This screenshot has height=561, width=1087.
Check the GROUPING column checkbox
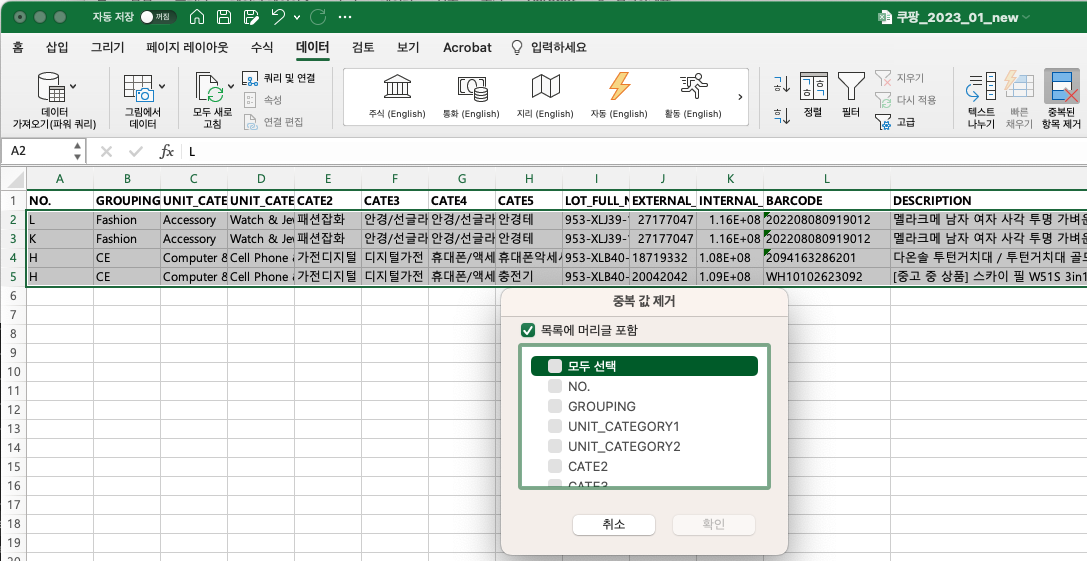[x=555, y=407]
